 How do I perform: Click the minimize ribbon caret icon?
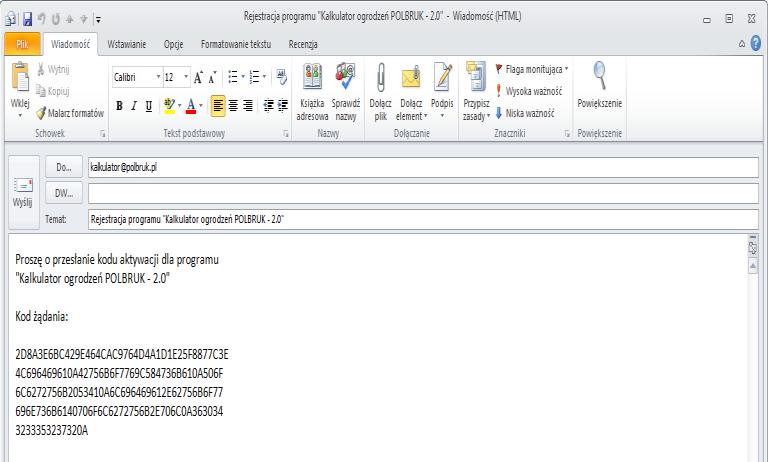[742, 44]
